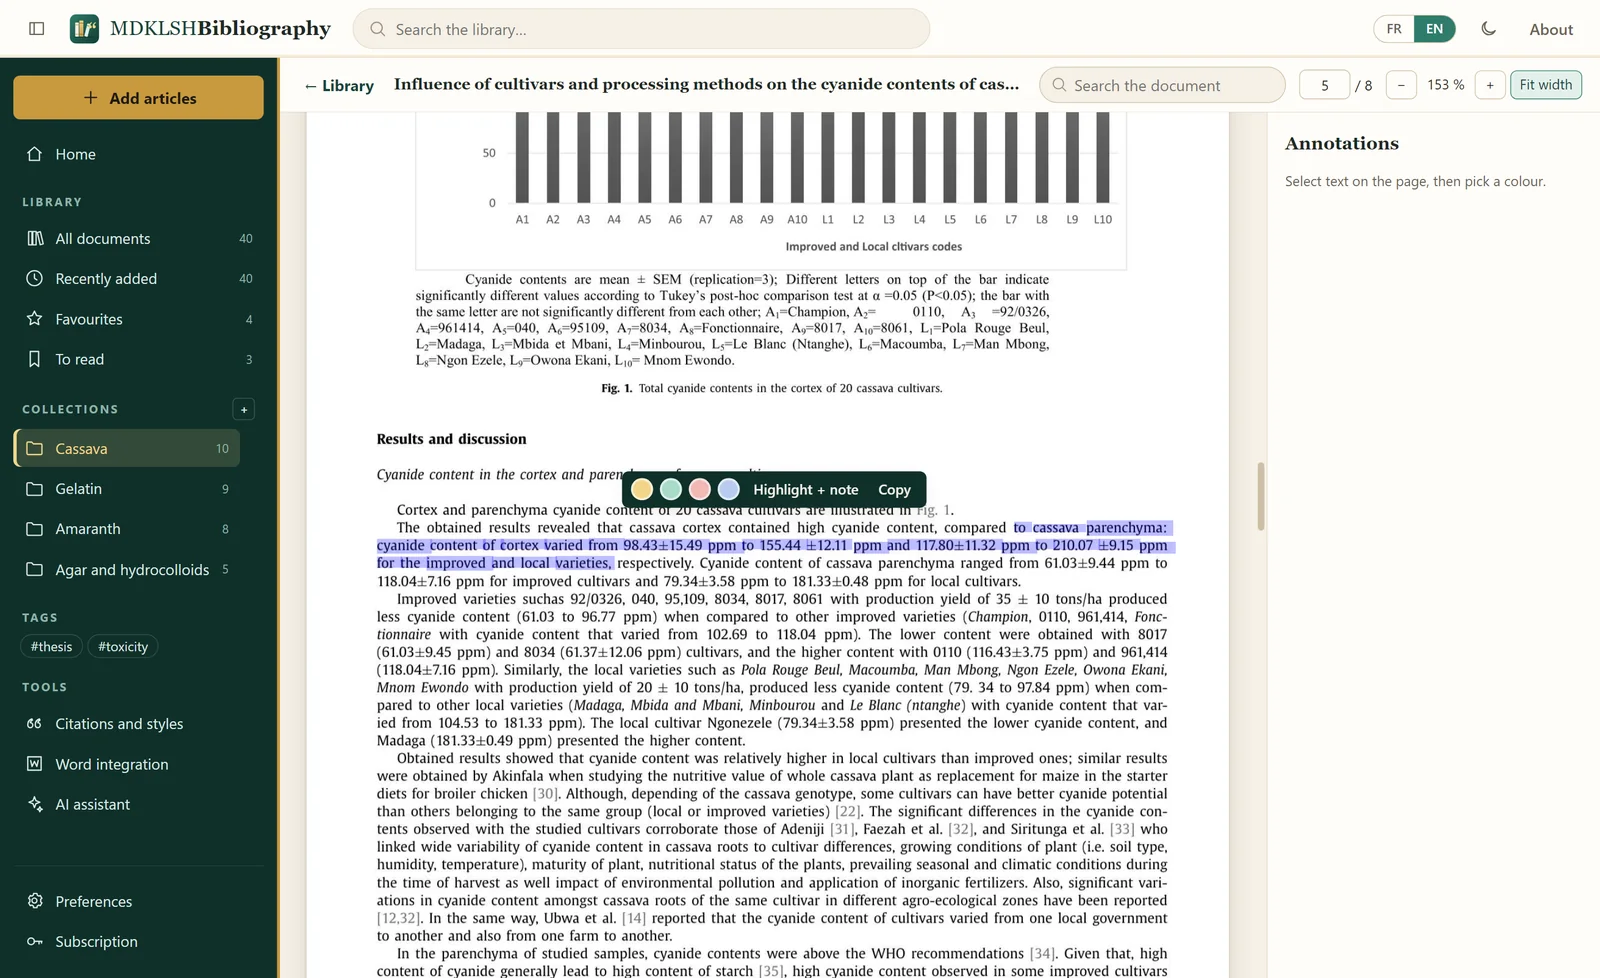Viewport: 1600px width, 978px height.
Task: Go back to Library
Action: [x=338, y=85]
